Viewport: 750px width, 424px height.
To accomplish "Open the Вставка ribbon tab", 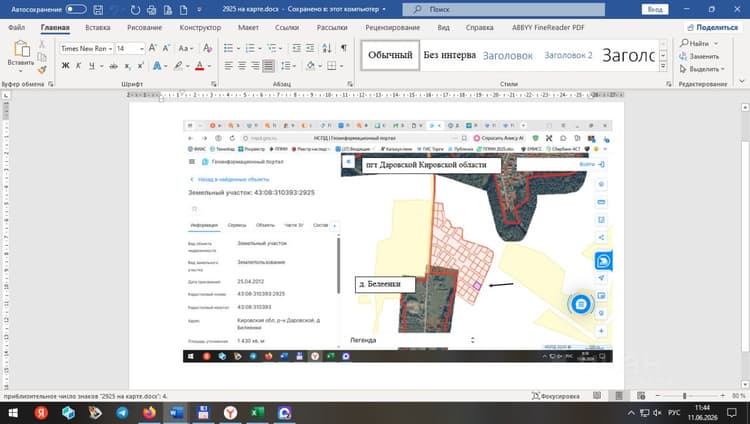I will 98,27.
